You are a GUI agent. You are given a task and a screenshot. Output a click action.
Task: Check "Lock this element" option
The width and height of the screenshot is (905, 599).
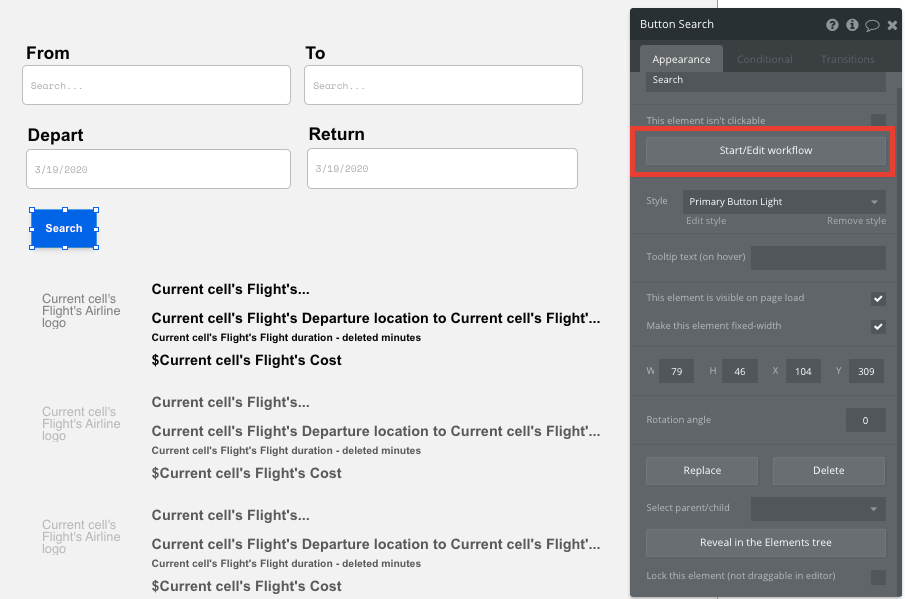(878, 576)
